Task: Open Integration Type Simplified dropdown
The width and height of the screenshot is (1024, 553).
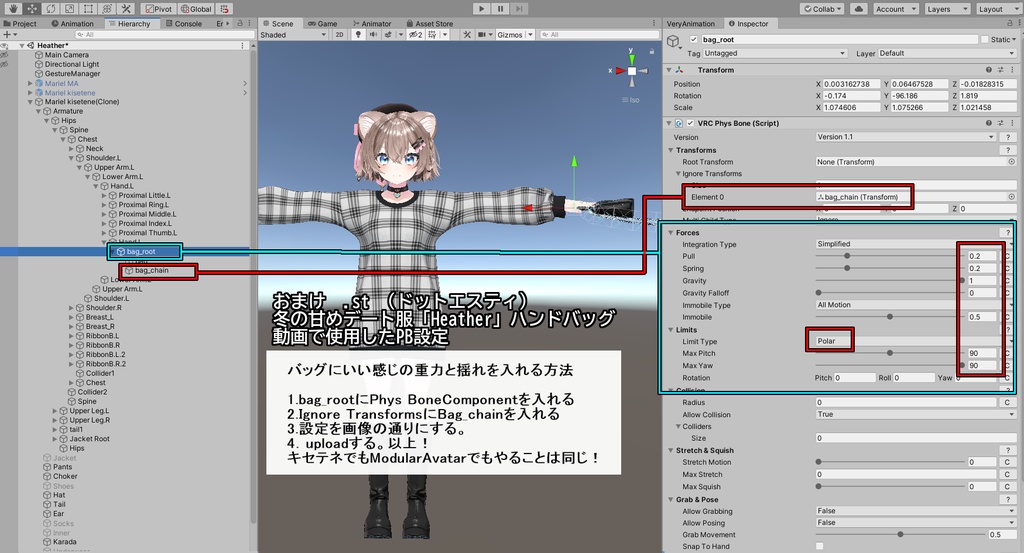Action: pos(914,244)
